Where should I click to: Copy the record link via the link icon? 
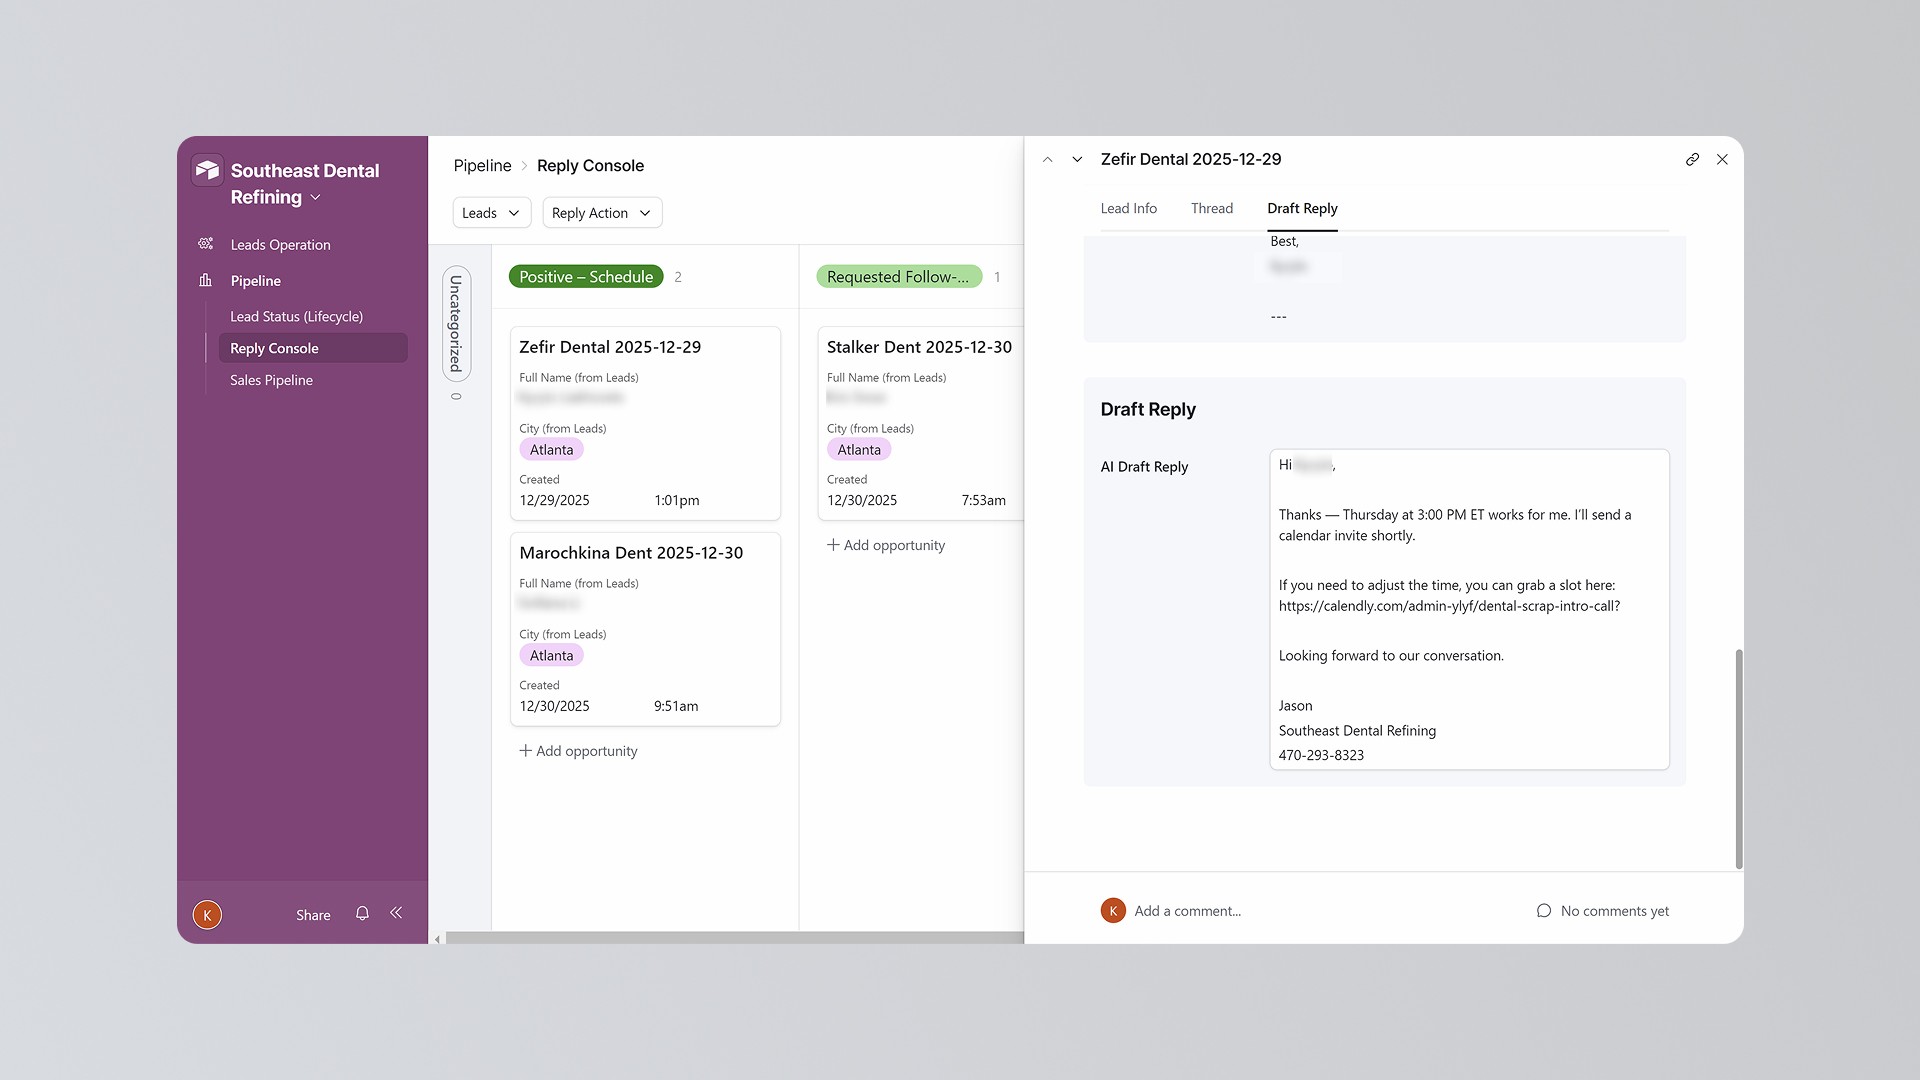click(1692, 159)
